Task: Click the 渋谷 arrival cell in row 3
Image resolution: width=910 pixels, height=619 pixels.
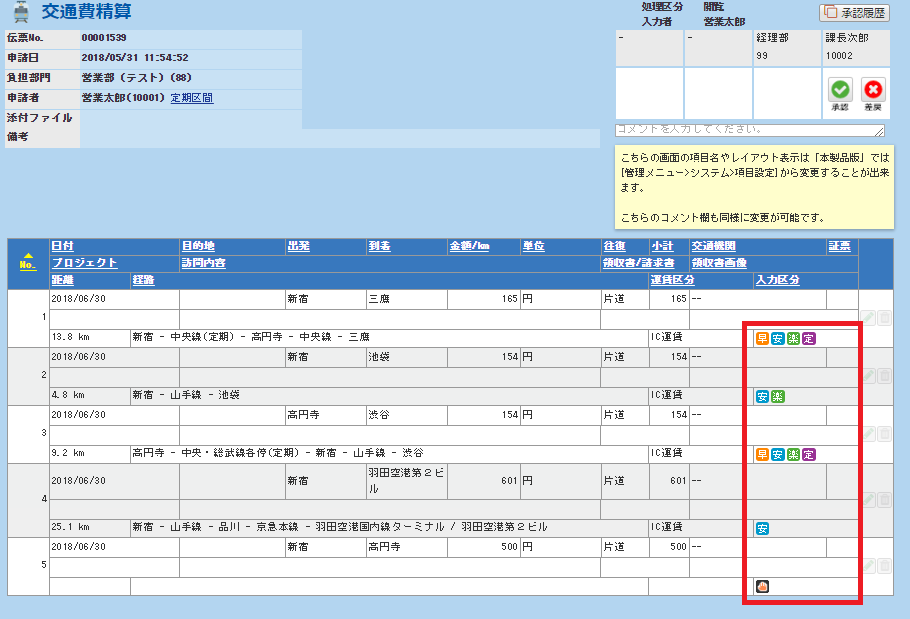Action: (x=406, y=415)
